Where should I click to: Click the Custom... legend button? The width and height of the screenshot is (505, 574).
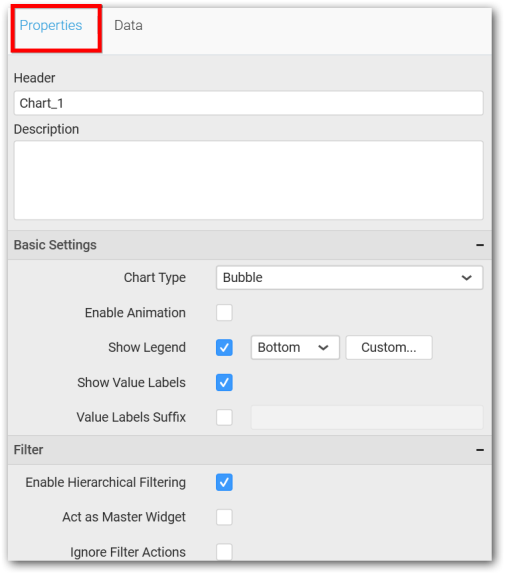[x=389, y=347]
